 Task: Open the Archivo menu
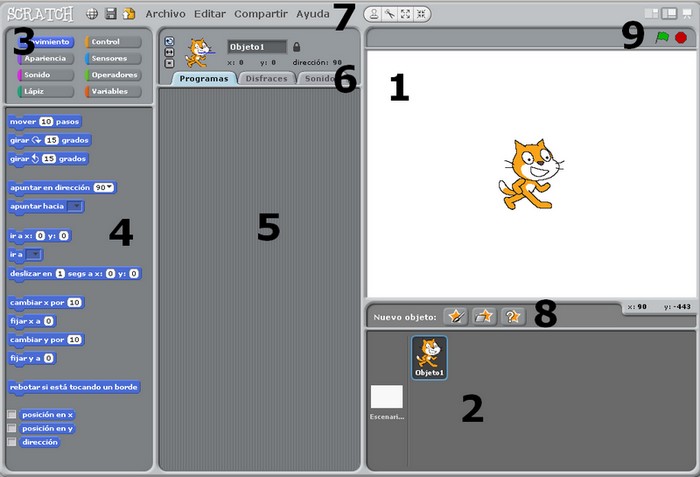165,14
